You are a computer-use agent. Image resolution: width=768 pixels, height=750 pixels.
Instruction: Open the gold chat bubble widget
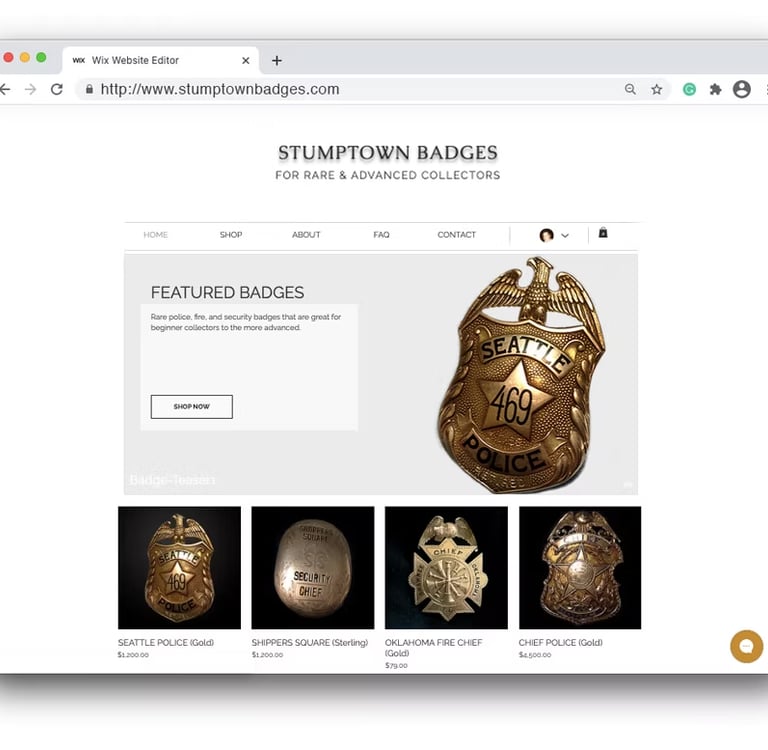tap(746, 647)
